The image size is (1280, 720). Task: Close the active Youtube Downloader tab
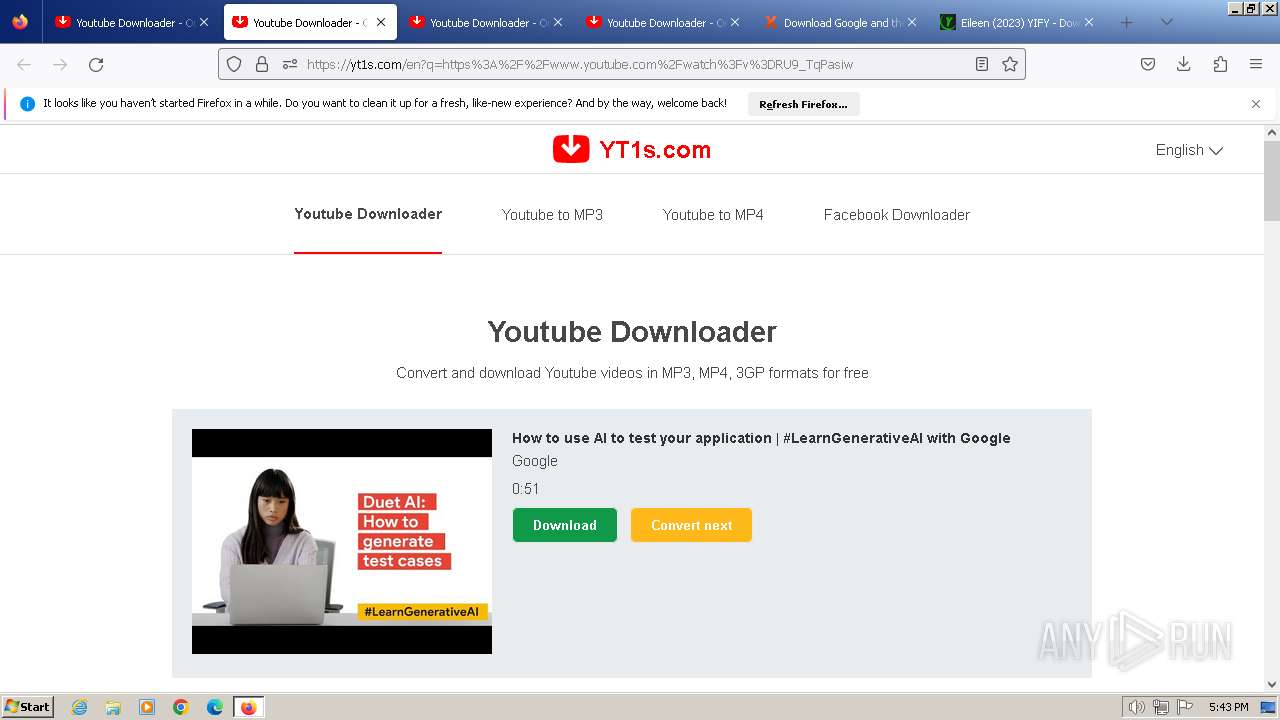pos(381,22)
